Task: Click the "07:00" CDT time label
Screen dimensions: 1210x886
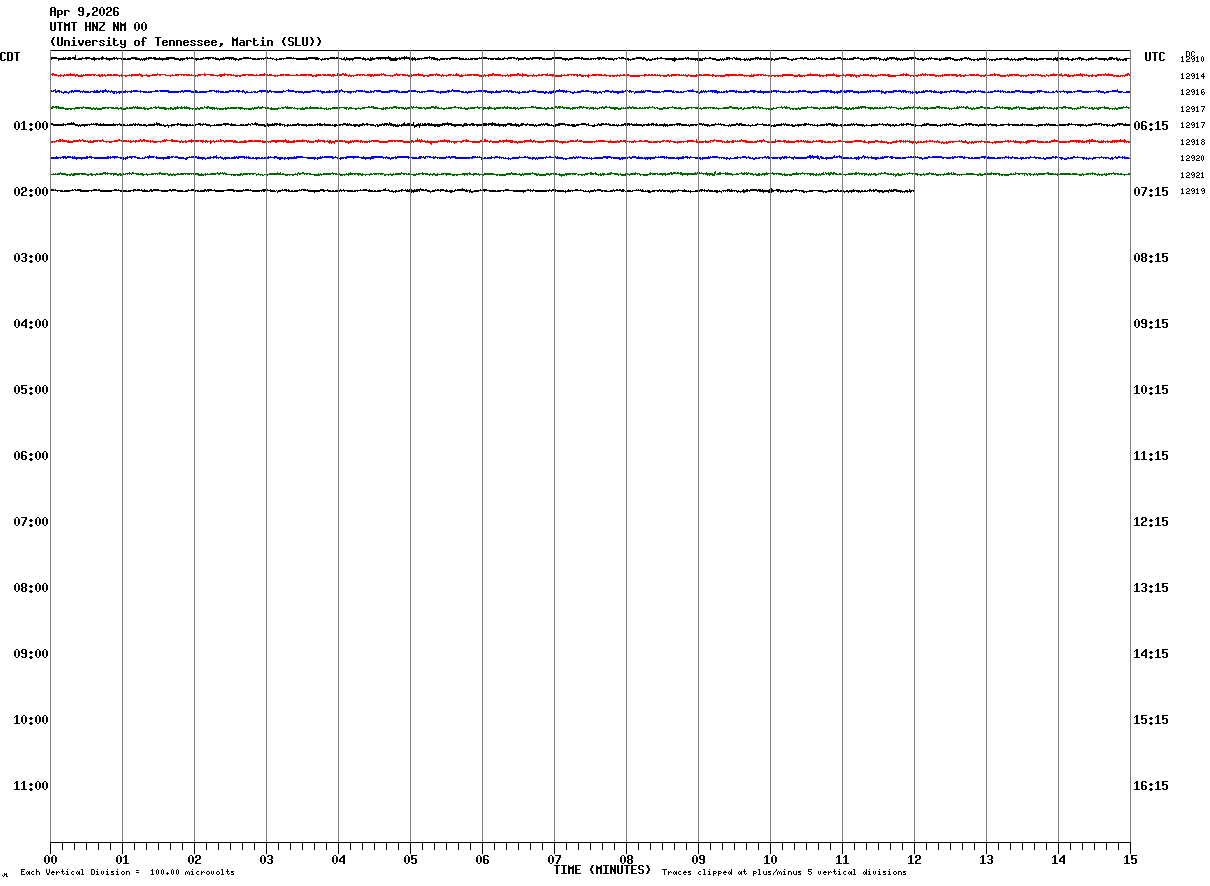Action: (x=31, y=522)
